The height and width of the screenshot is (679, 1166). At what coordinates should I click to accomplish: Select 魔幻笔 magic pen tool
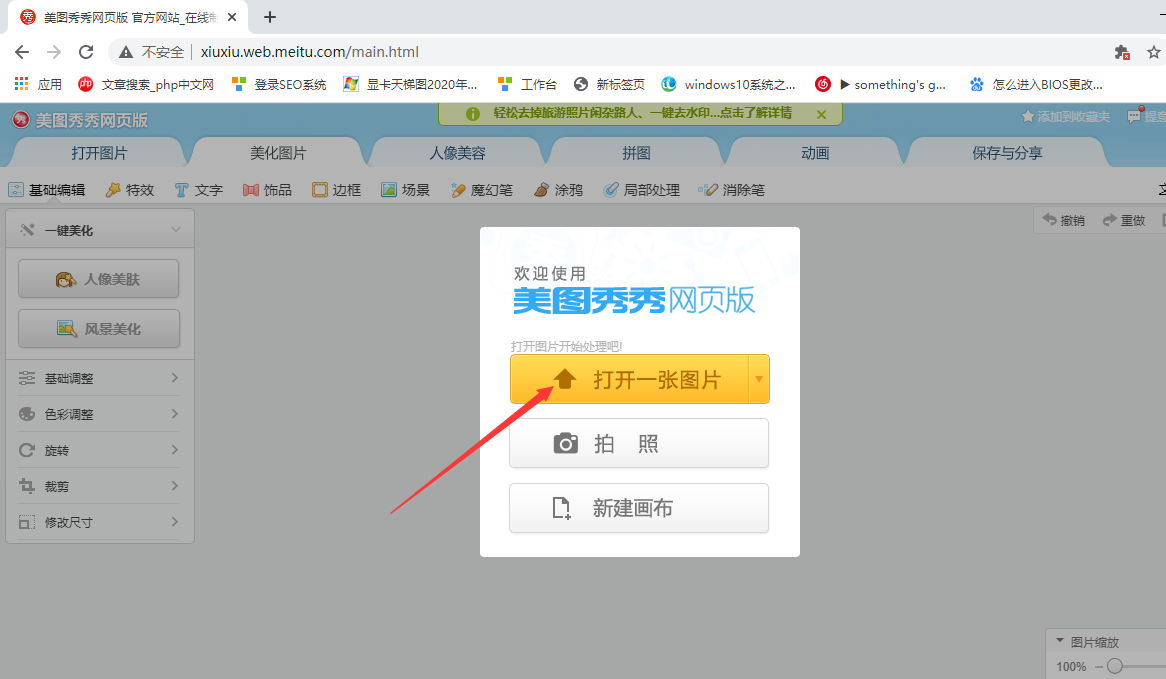482,190
